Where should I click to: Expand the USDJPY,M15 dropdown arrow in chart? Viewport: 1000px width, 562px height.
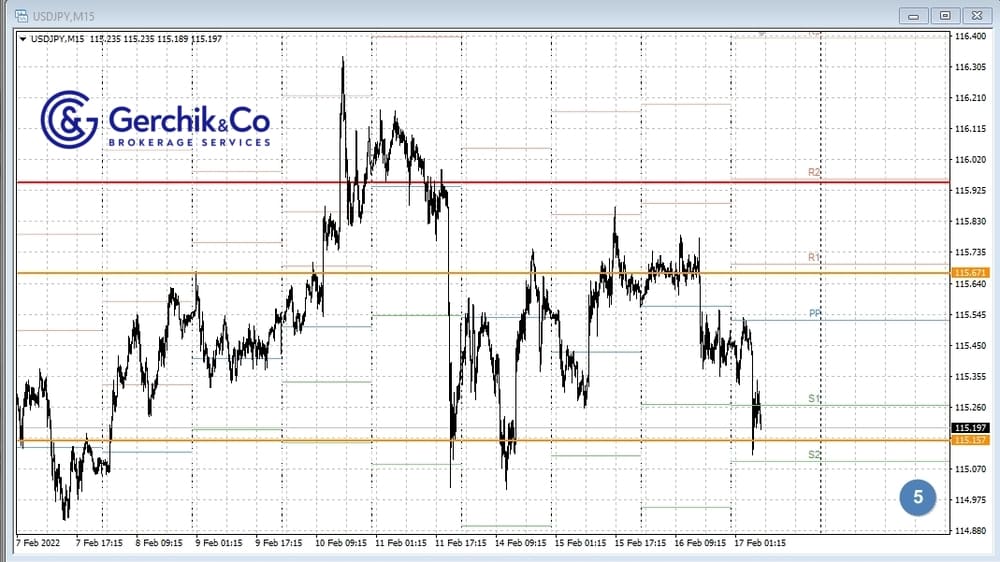(x=23, y=38)
